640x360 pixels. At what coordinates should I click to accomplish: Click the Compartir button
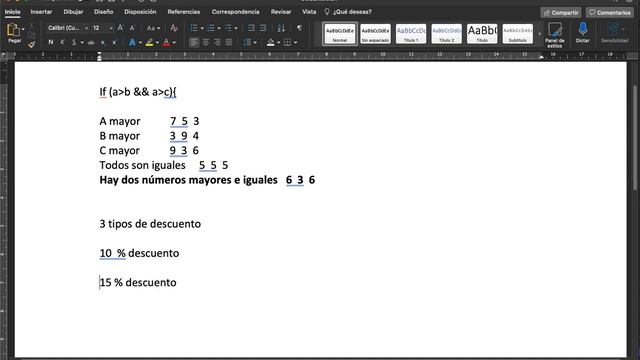(x=561, y=13)
